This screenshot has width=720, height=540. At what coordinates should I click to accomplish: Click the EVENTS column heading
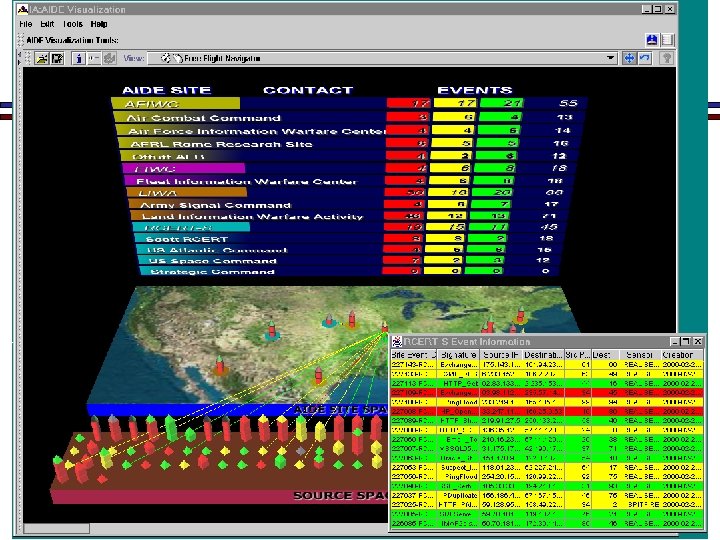tap(474, 90)
